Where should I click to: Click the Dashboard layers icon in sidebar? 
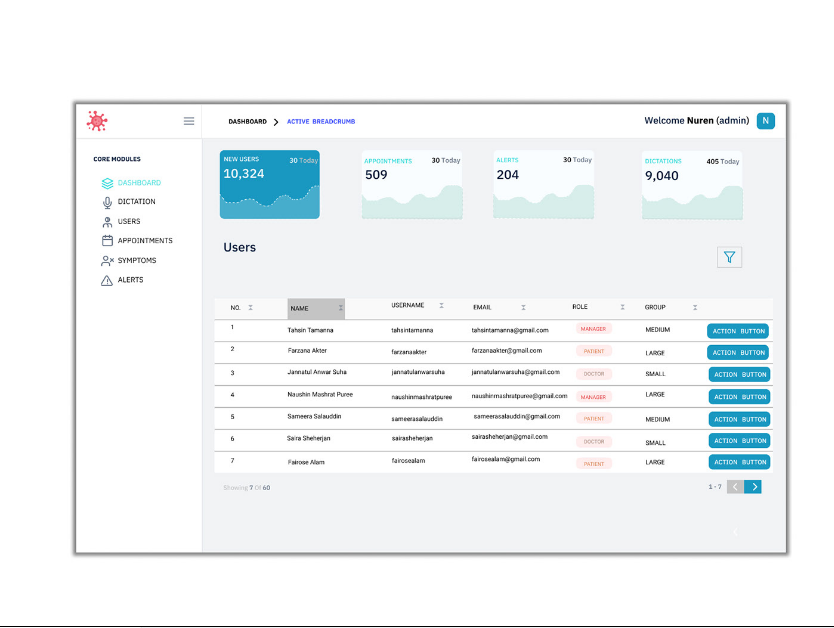[108, 183]
